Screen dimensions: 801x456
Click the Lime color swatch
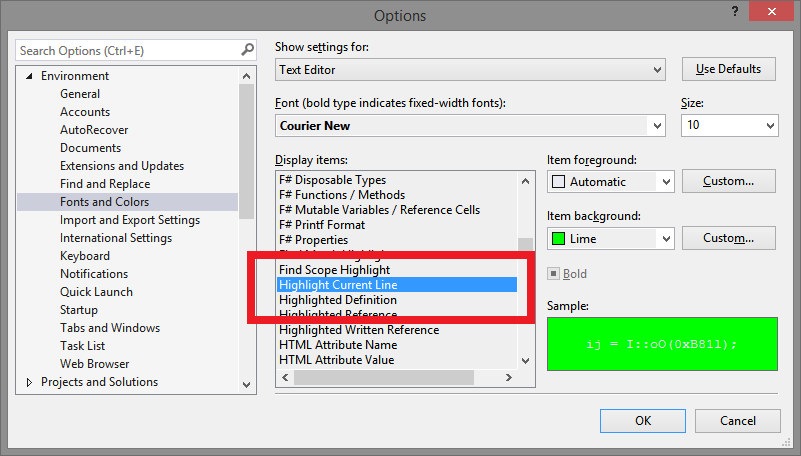559,238
